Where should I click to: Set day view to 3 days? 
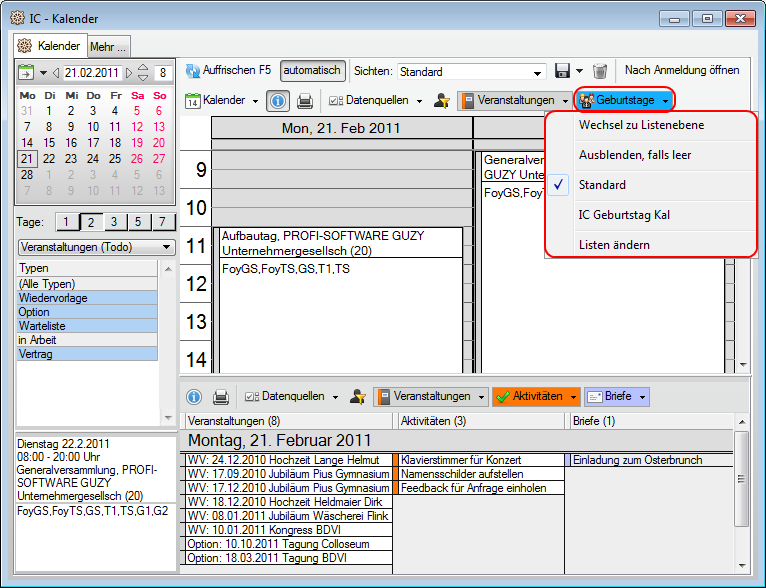(x=113, y=222)
